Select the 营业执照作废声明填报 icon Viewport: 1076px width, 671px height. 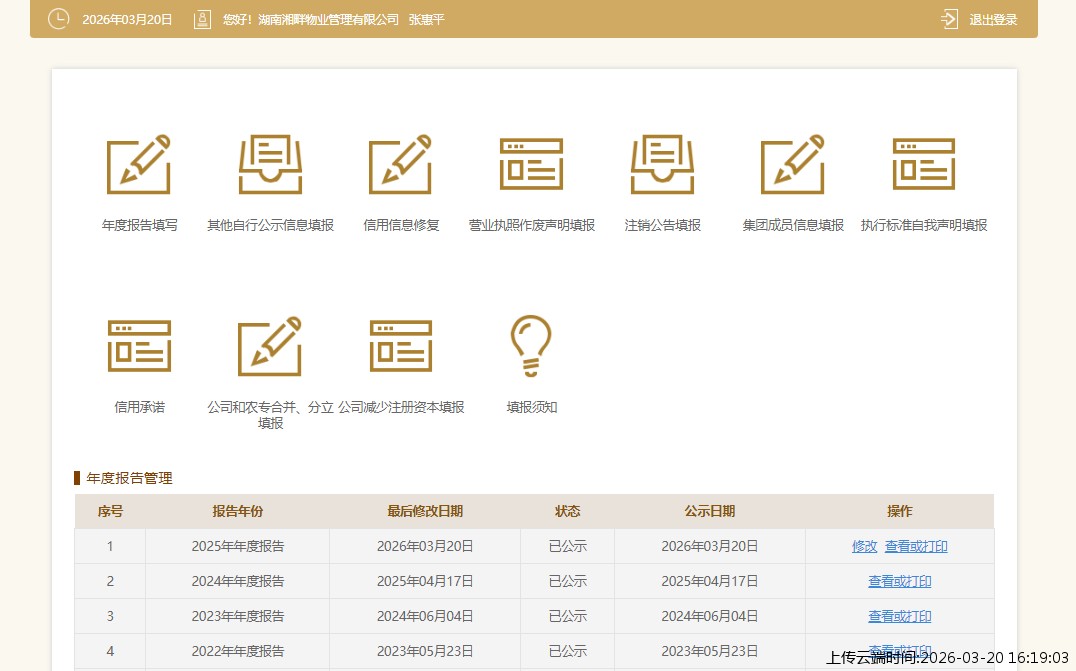pyautogui.click(x=531, y=165)
